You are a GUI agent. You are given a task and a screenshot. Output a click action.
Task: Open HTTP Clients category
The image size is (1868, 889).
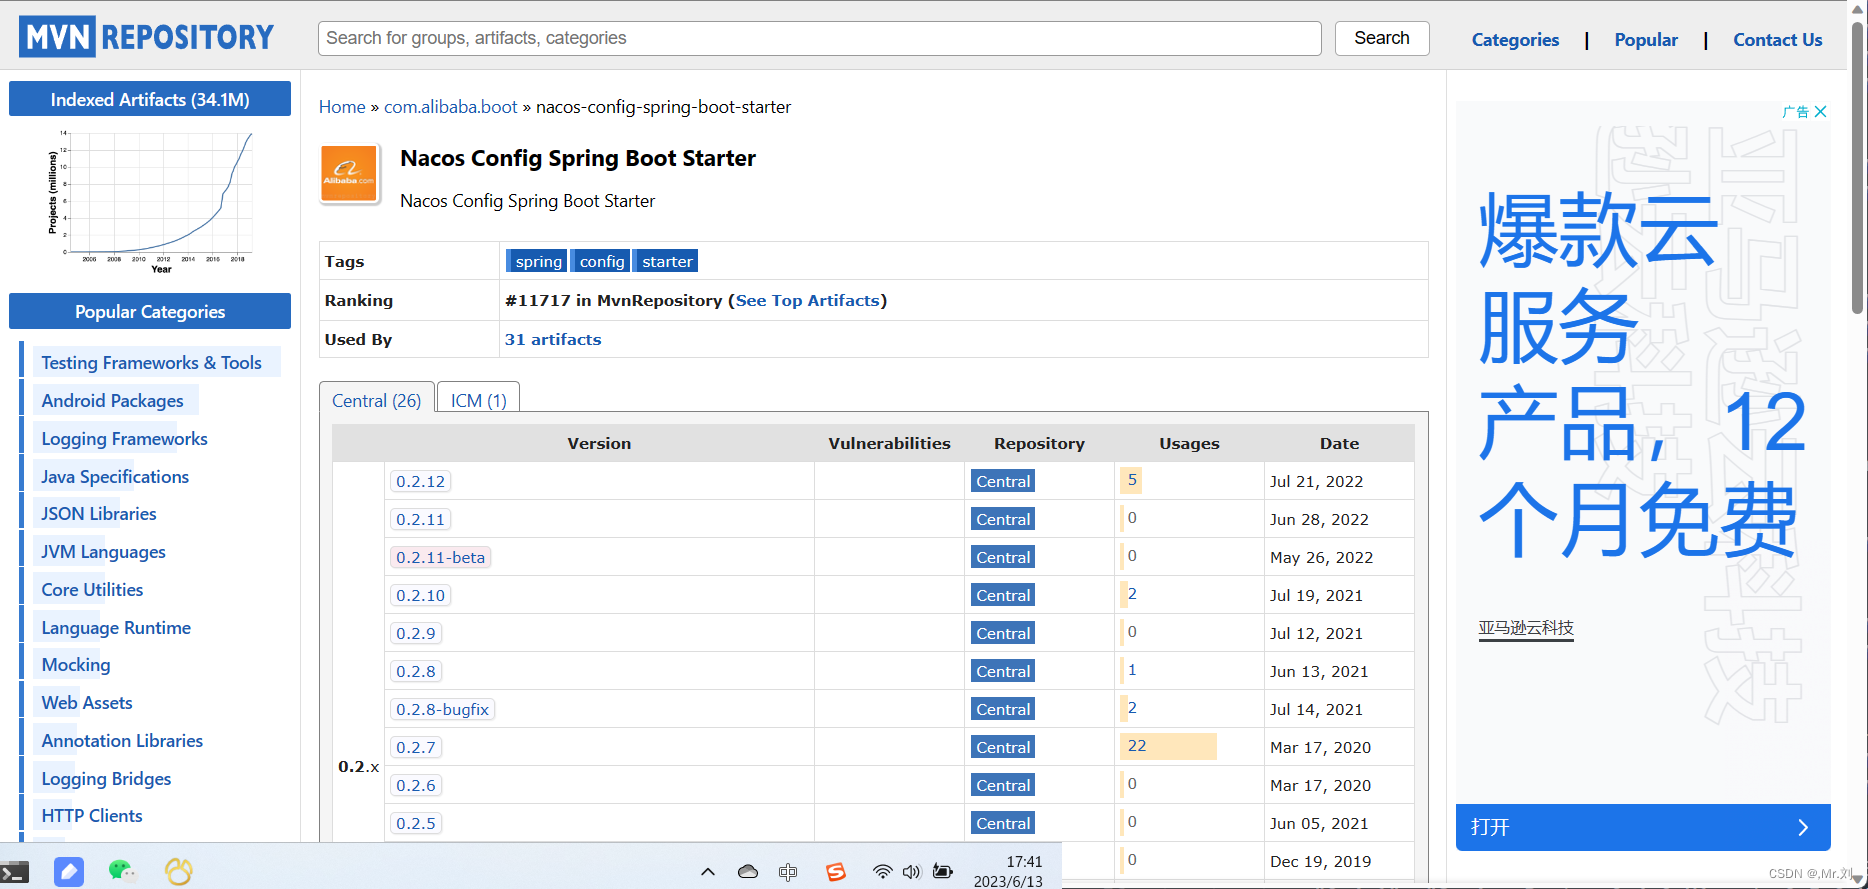coord(92,815)
